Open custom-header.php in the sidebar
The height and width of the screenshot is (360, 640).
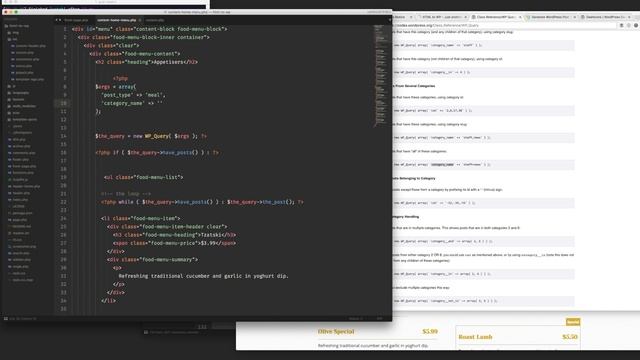tap(29, 46)
